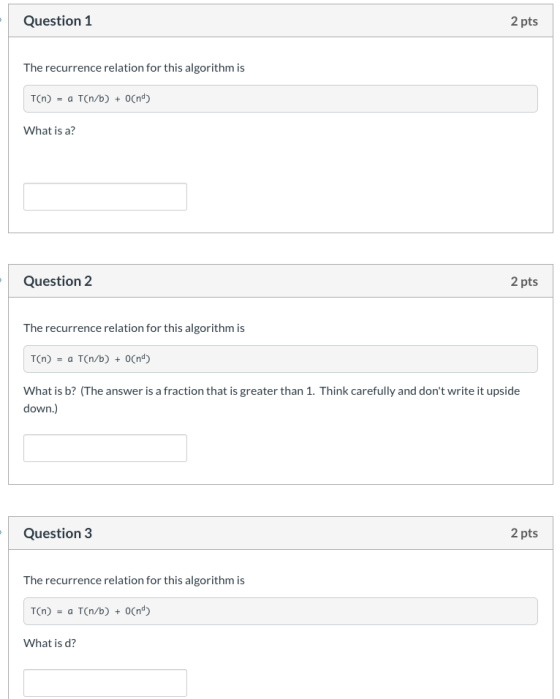
Task: Click the Question 3 heading
Action: tap(58, 533)
